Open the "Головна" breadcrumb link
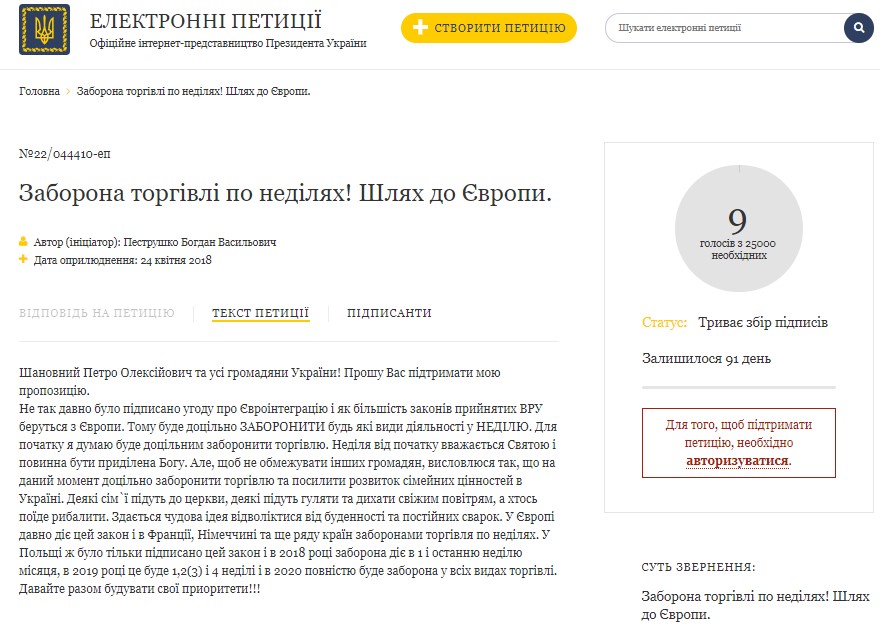880x630 pixels. 37,90
